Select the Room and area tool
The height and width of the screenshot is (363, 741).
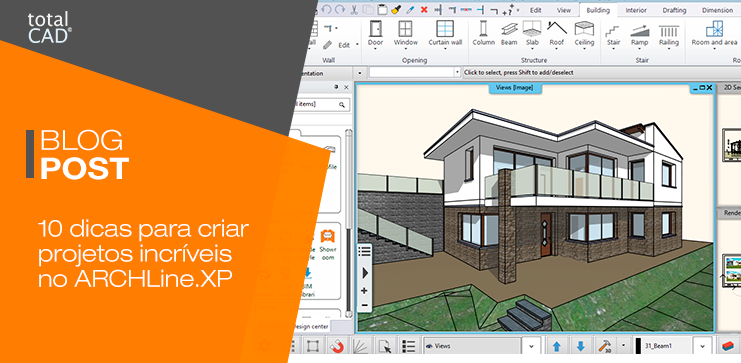[715, 33]
